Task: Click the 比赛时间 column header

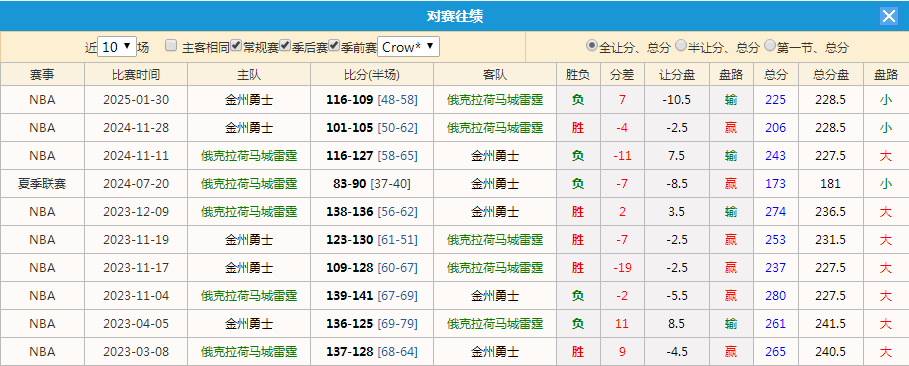Action: 136,74
